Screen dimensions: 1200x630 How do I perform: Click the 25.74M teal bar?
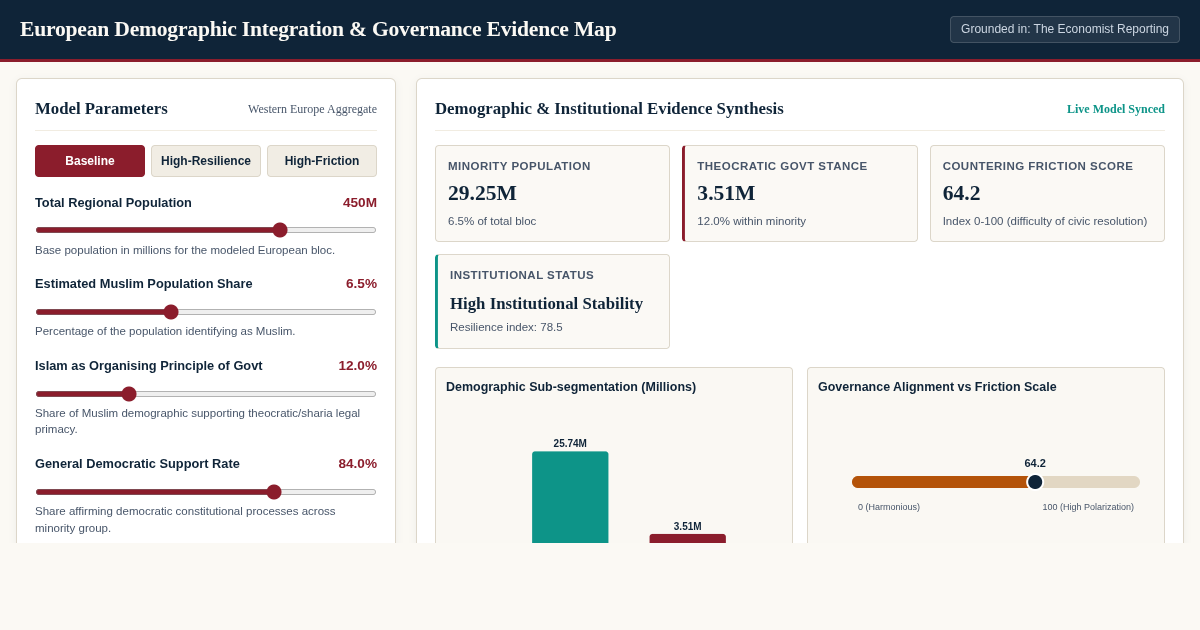tap(570, 497)
